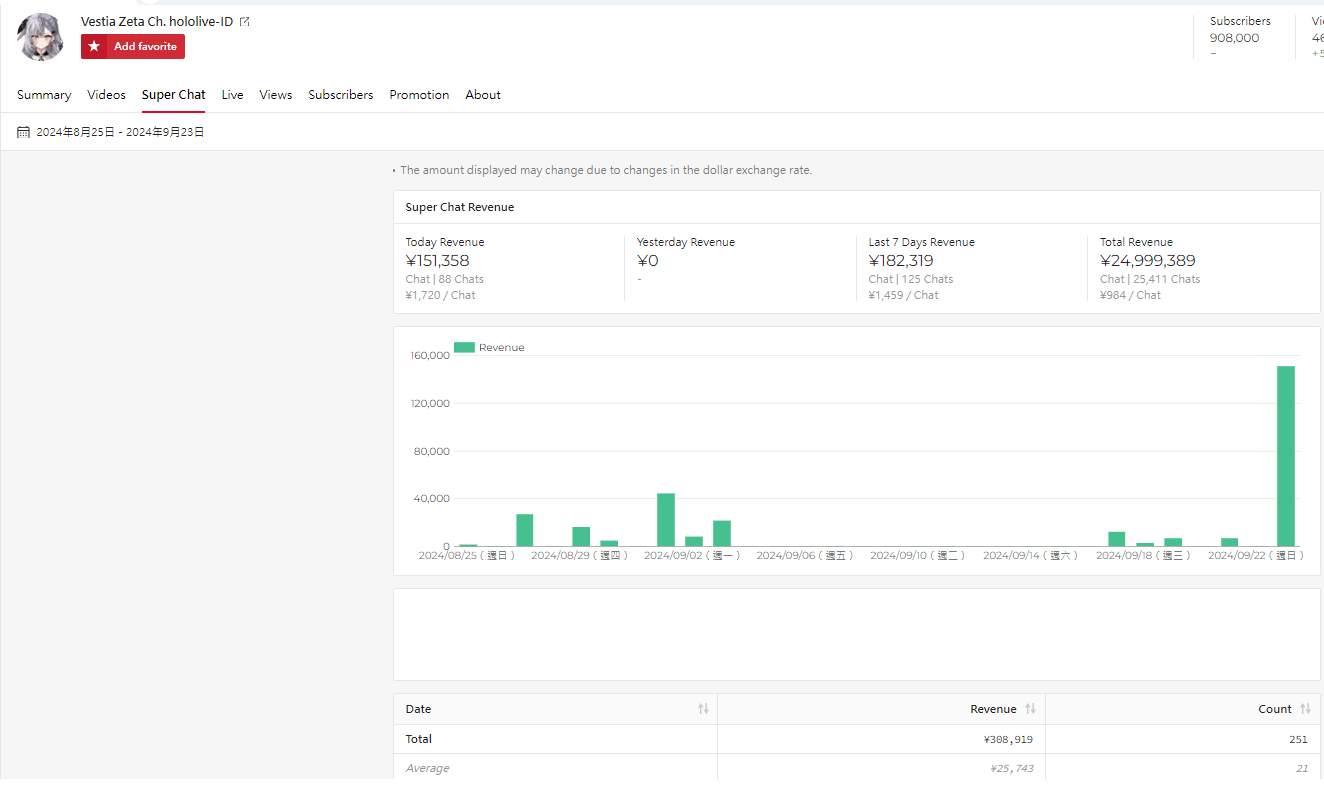1324x808 pixels.
Task: Open external link icon beside channel name
Action: [x=245, y=22]
